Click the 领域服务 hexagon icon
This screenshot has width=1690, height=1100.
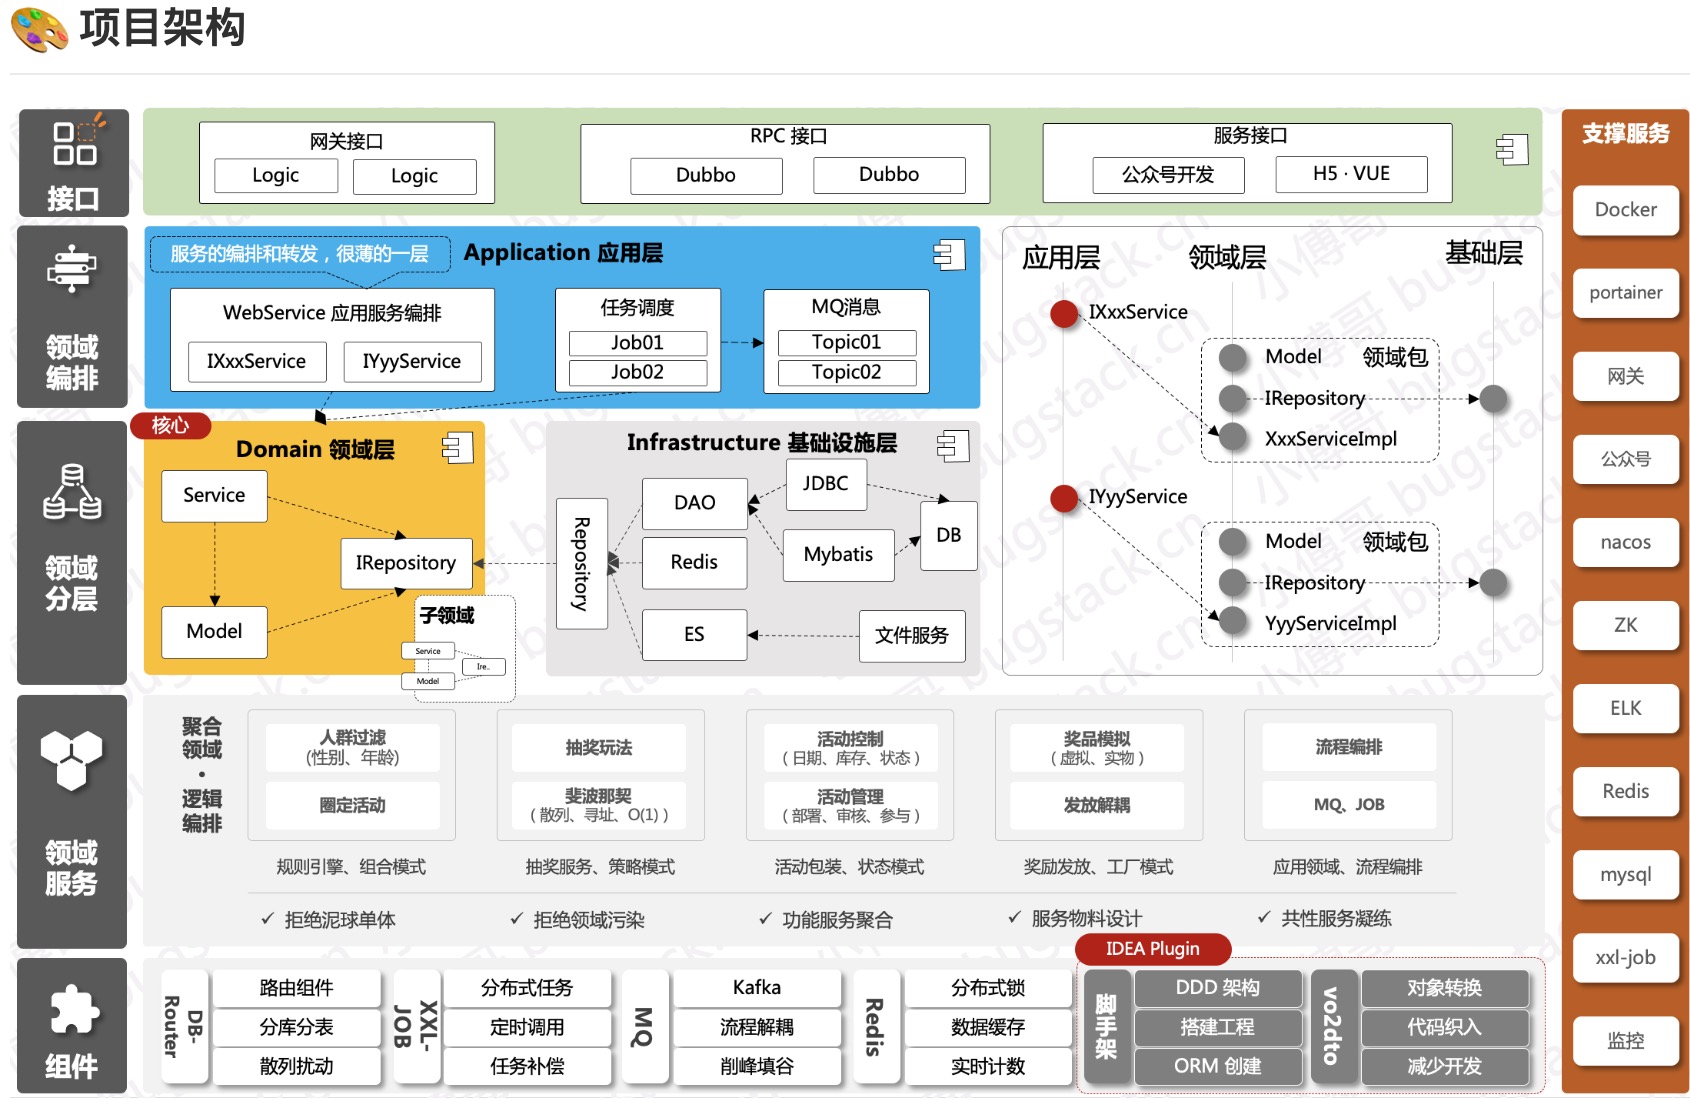pos(72,760)
